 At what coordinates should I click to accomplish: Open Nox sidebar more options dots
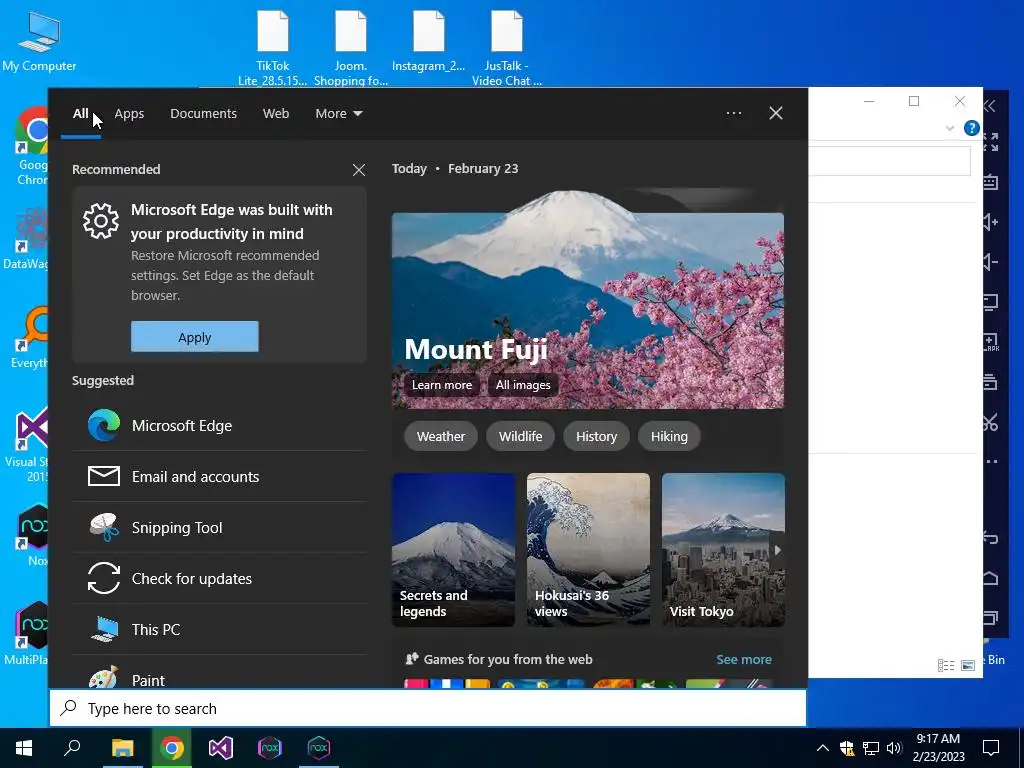click(x=991, y=461)
